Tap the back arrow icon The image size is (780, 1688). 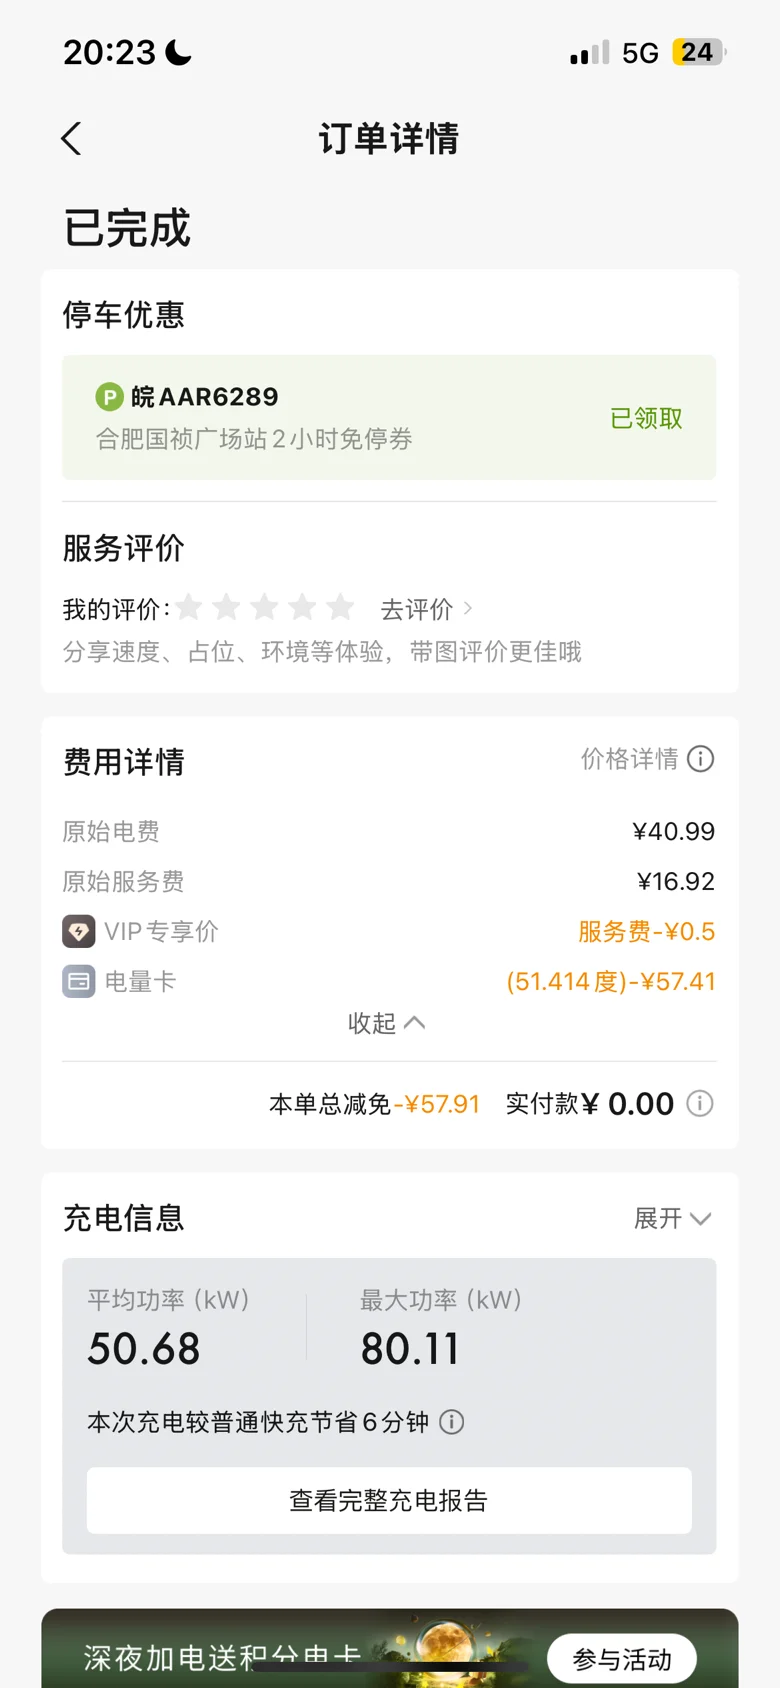click(x=71, y=139)
